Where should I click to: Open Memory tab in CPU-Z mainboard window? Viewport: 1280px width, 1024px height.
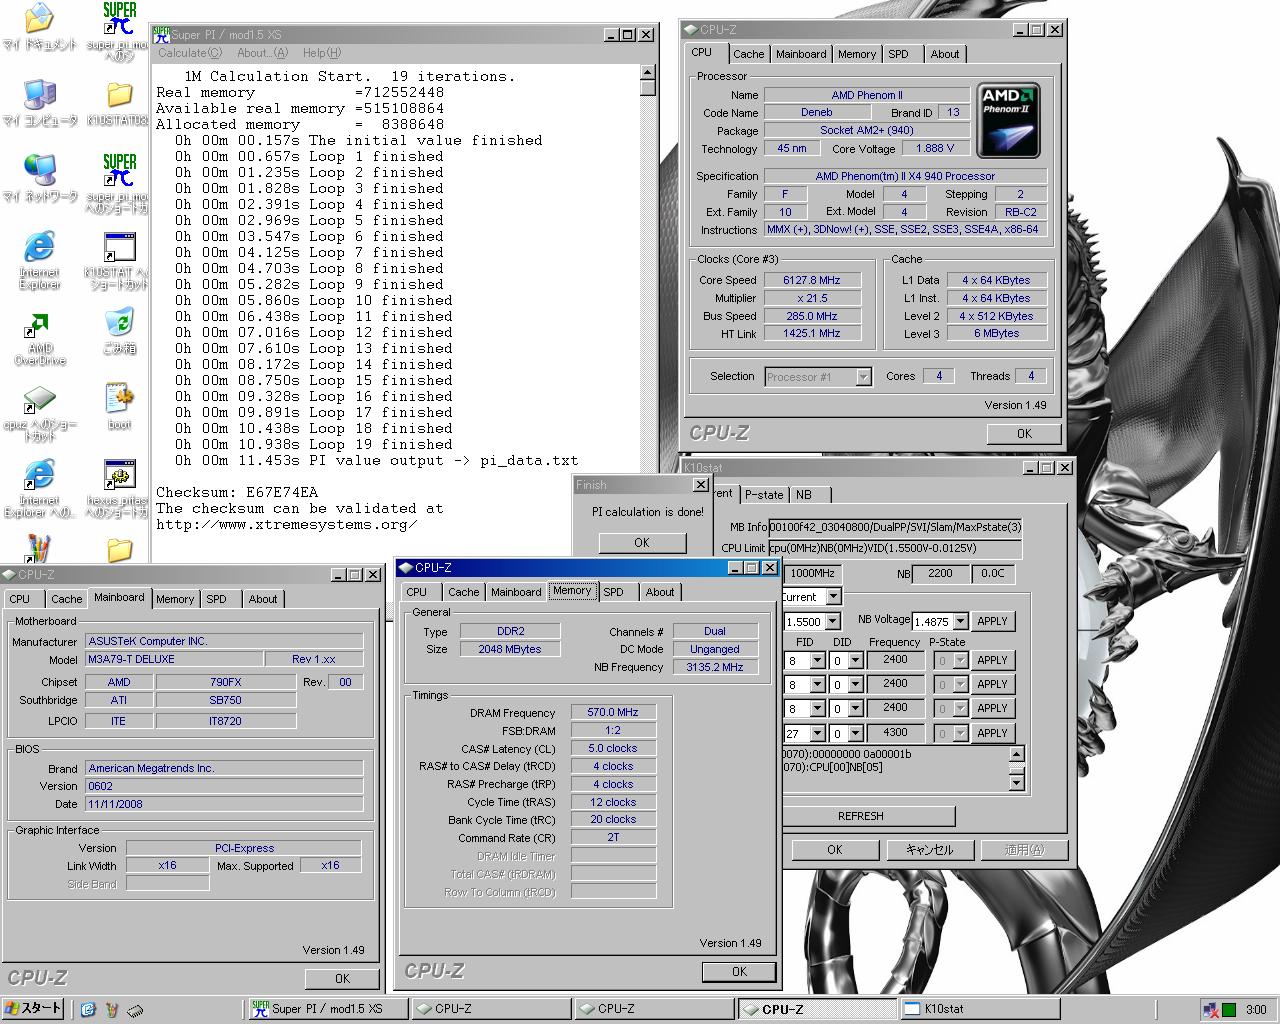click(x=175, y=599)
